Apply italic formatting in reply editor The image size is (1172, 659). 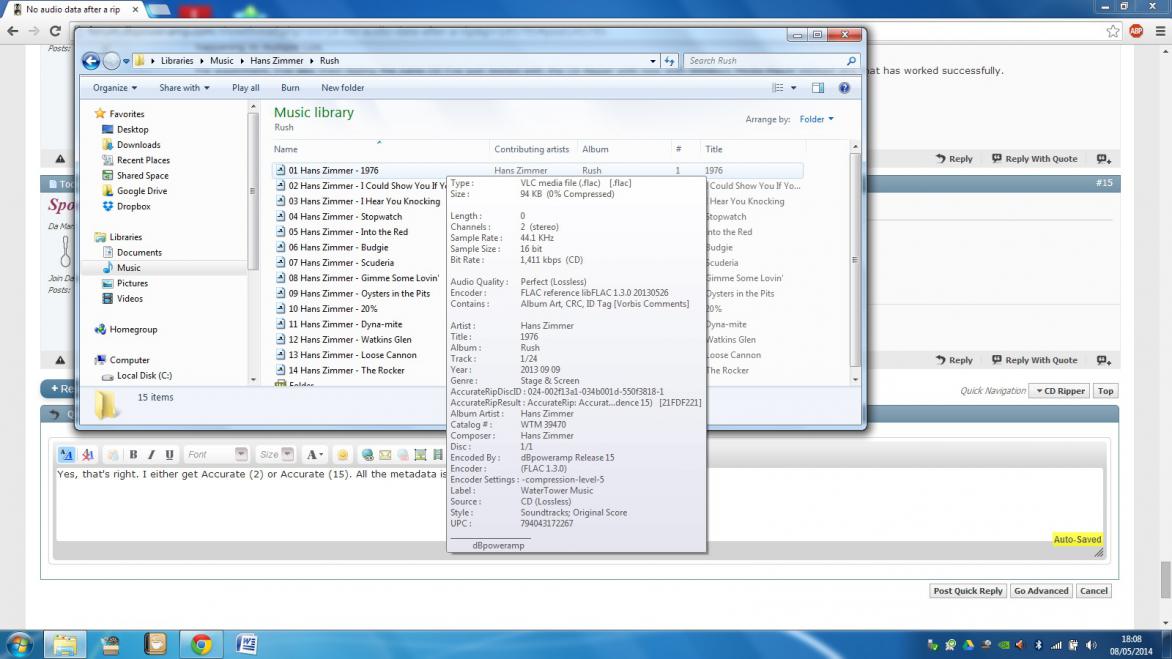click(x=151, y=454)
